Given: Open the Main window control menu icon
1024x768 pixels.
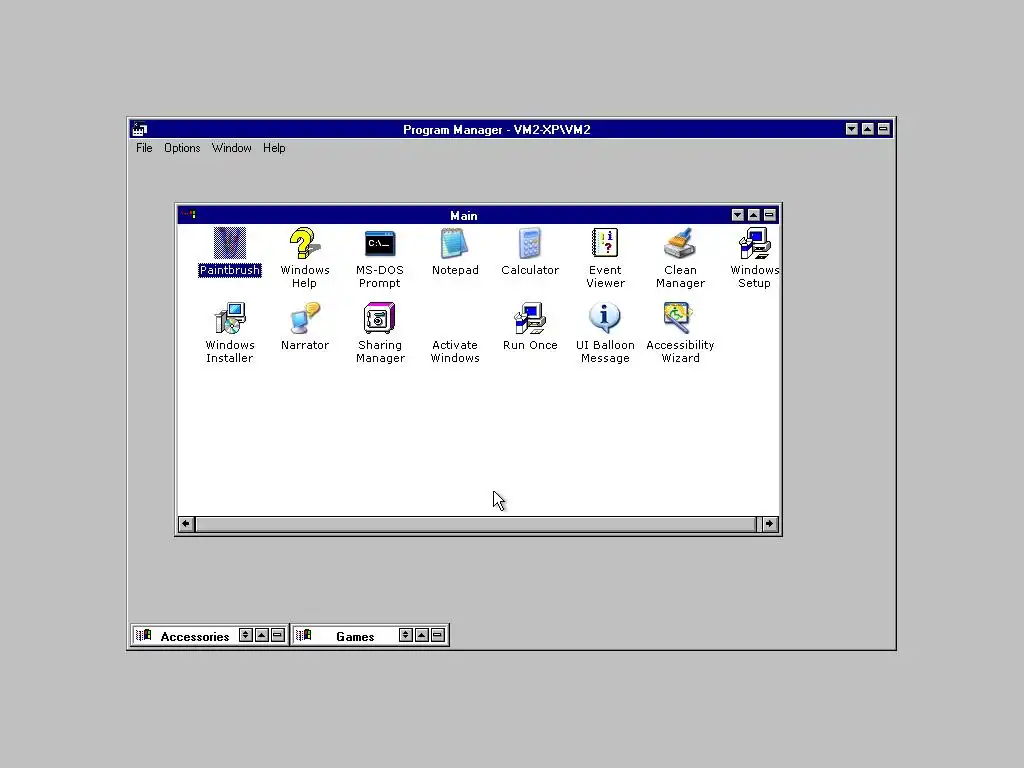Looking at the screenshot, I should (x=188, y=215).
